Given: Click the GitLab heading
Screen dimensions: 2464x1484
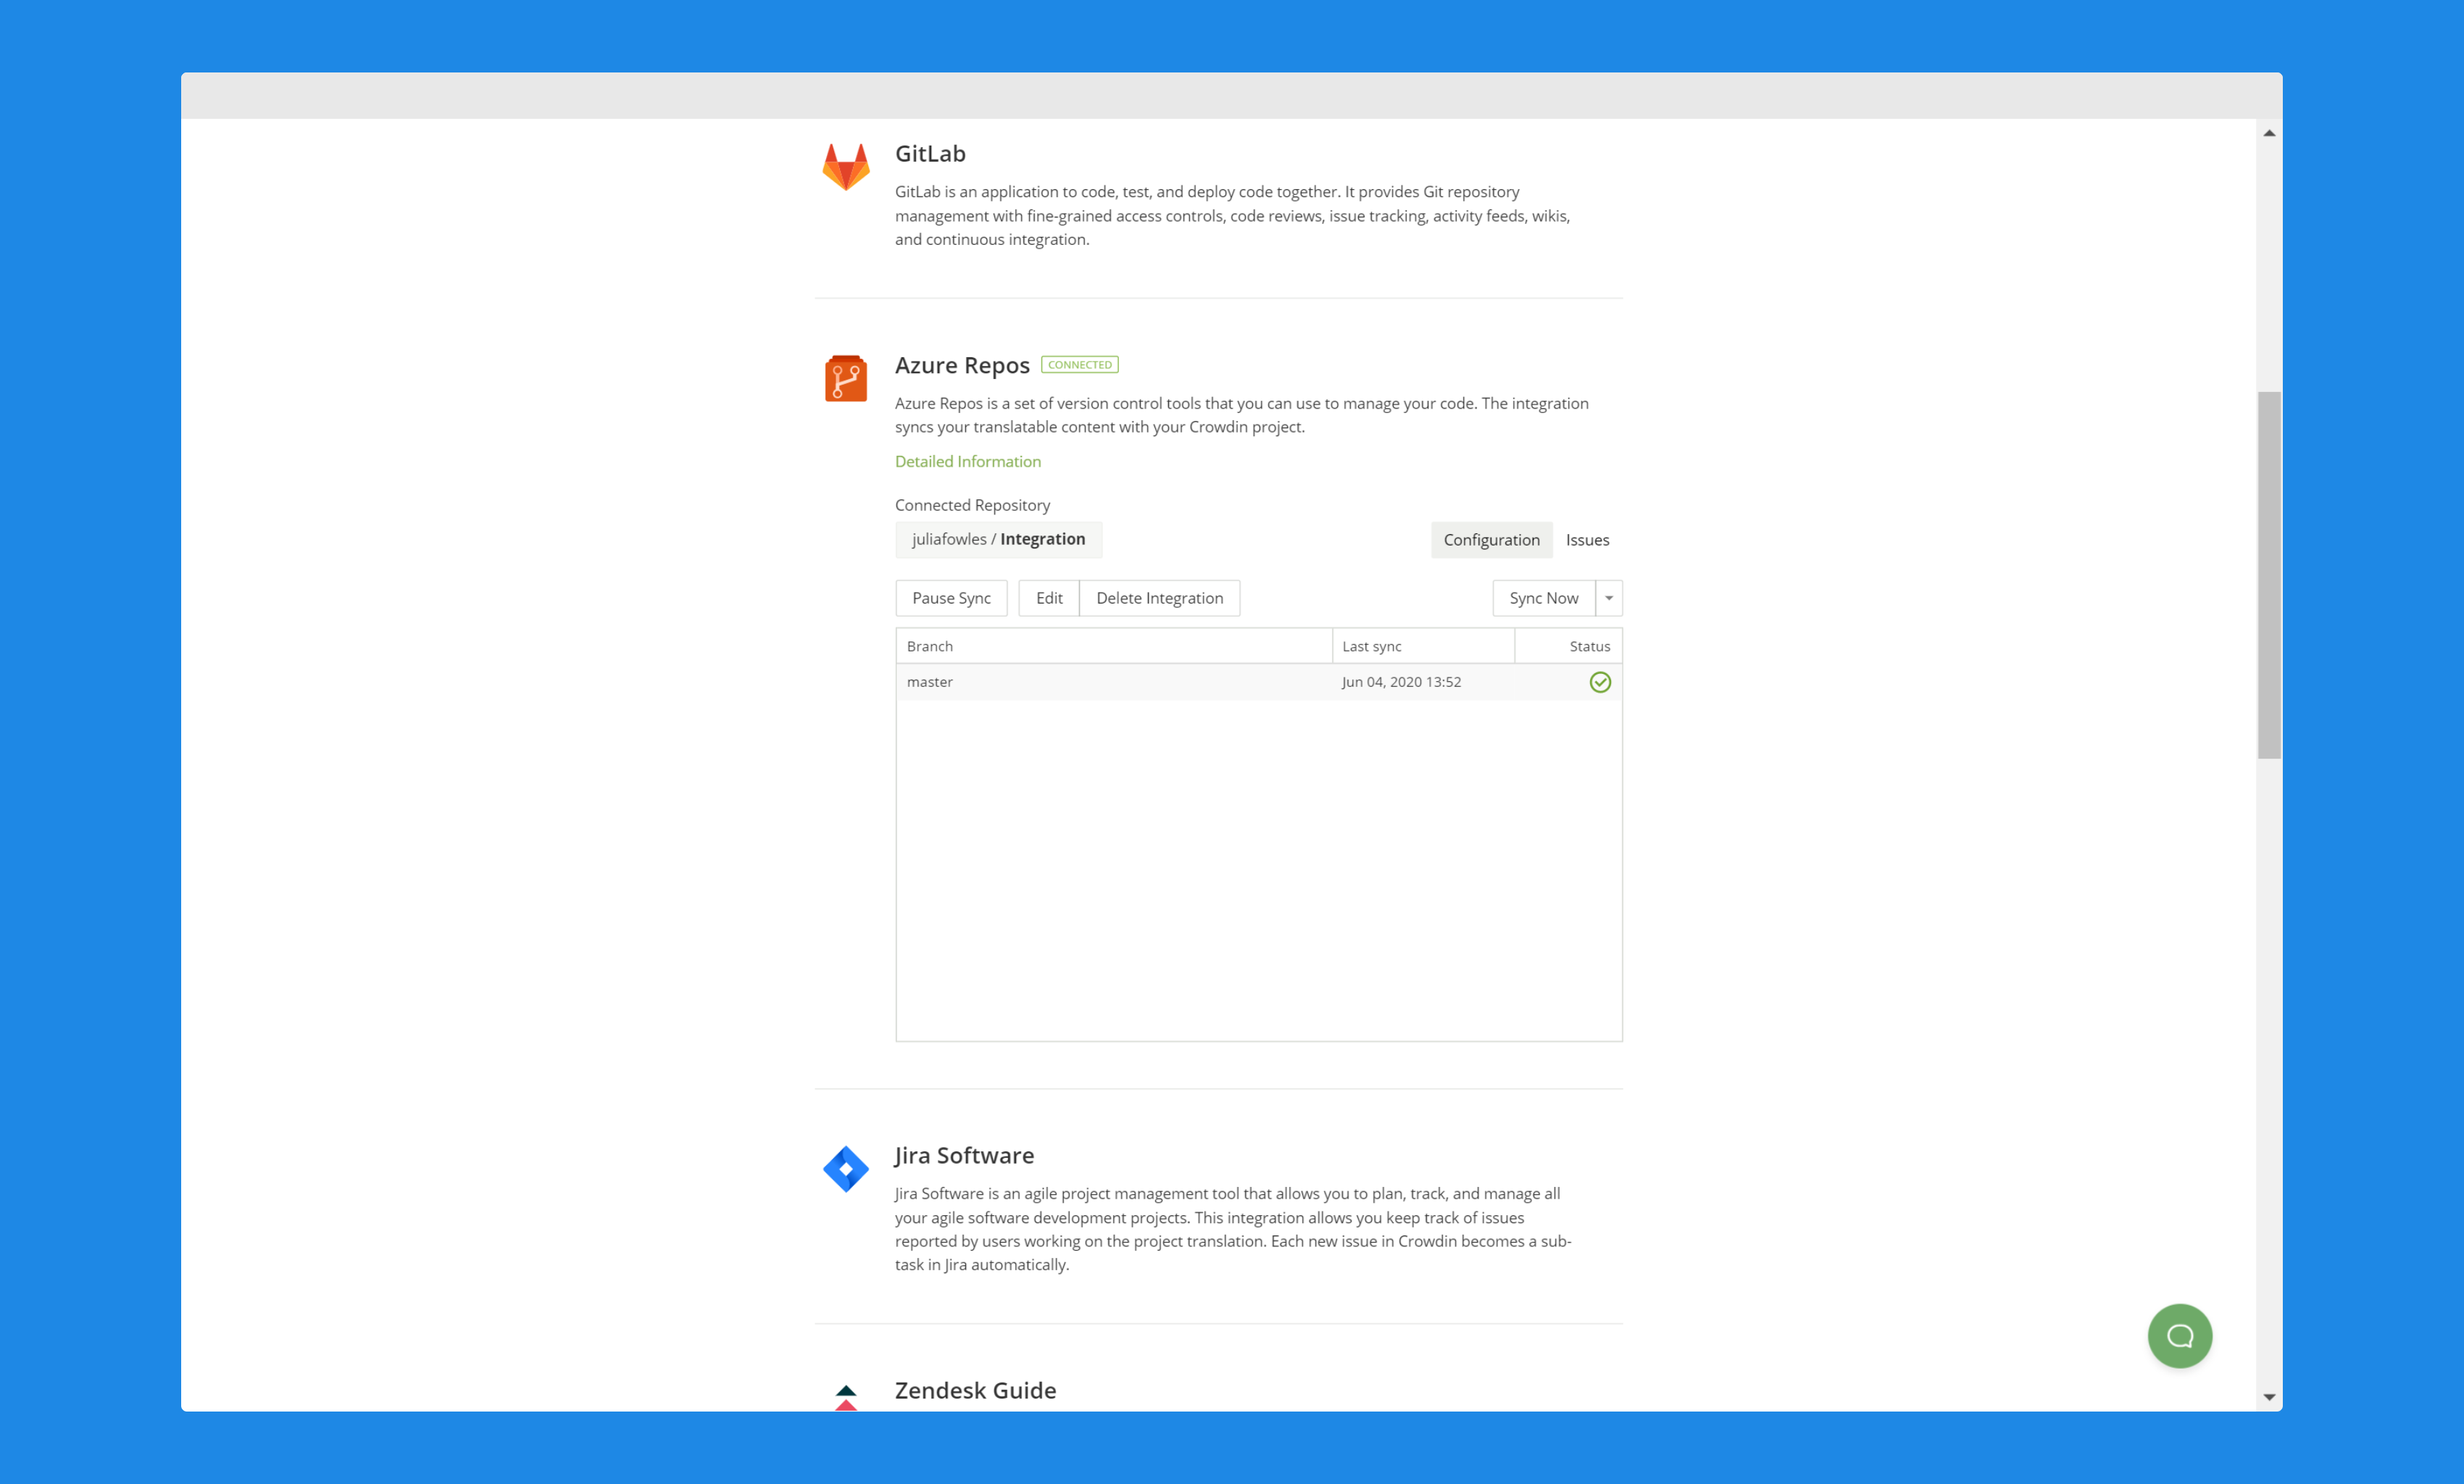Looking at the screenshot, I should (x=930, y=154).
